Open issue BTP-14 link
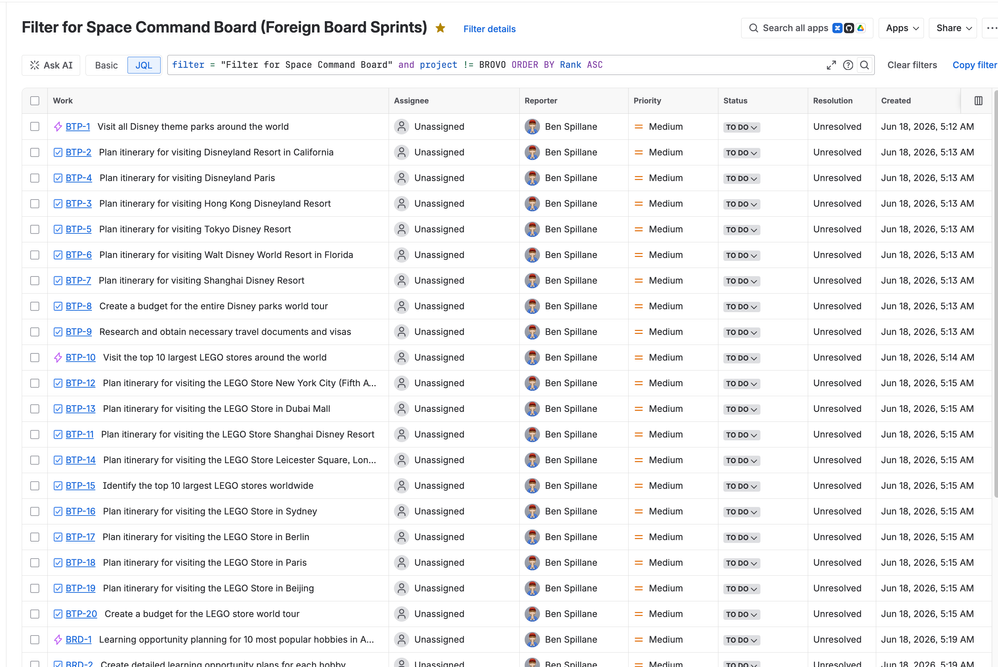The height and width of the screenshot is (667, 998). pos(80,460)
